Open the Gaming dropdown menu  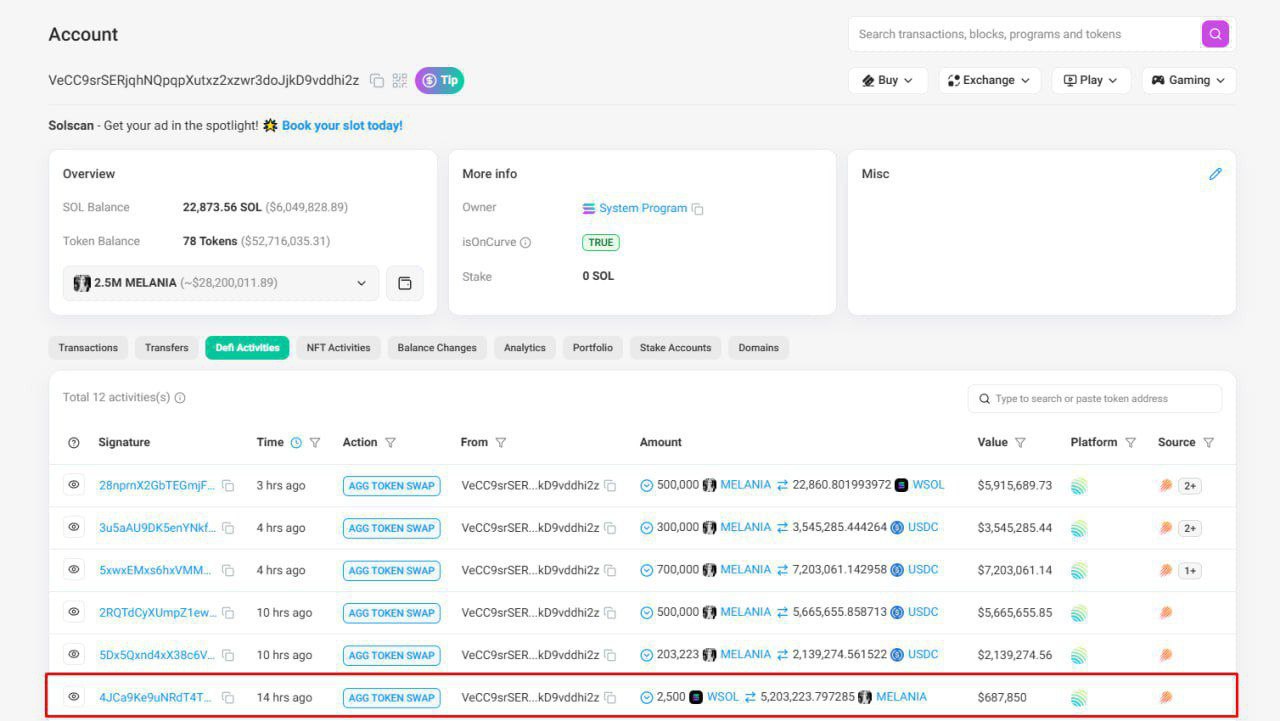[1189, 81]
